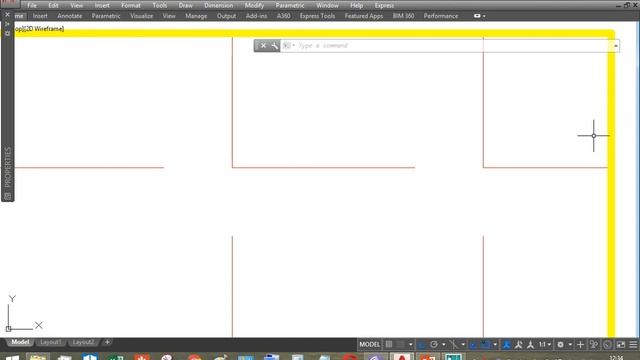The image size is (640, 360).
Task: Expand the isometric drafting dropdown arrow
Action: pyautogui.click(x=463, y=344)
